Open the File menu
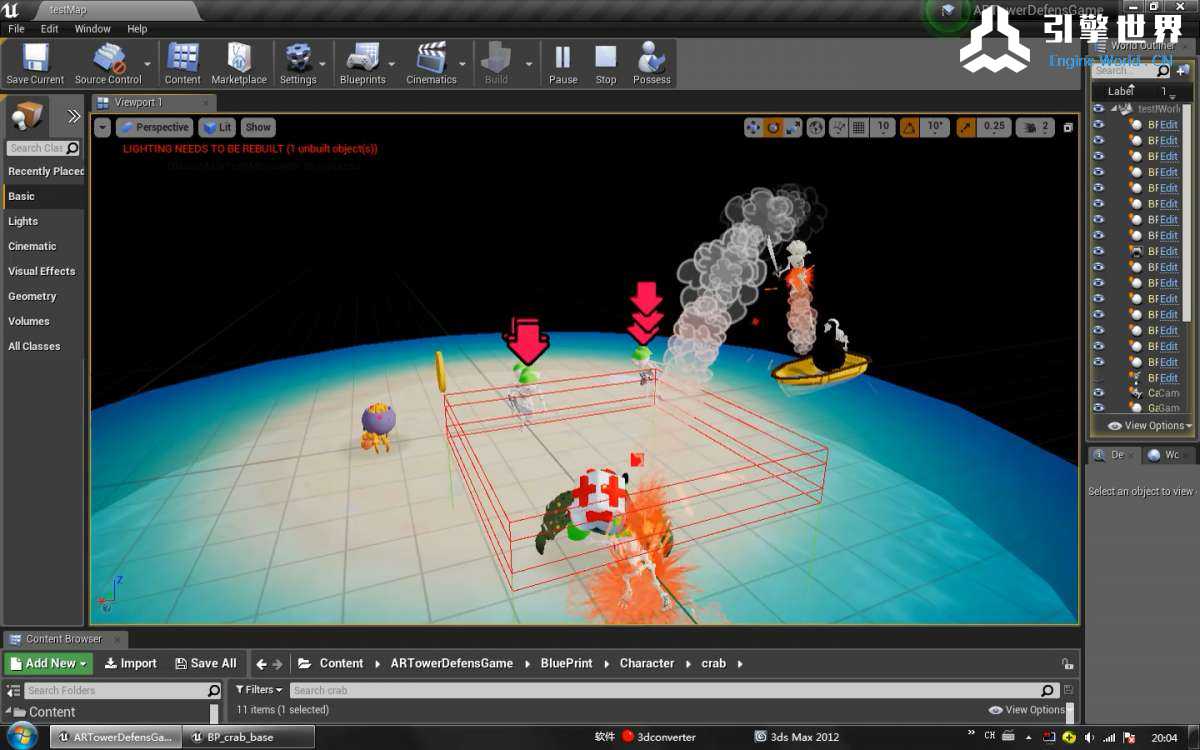This screenshot has width=1200, height=750. (x=16, y=29)
